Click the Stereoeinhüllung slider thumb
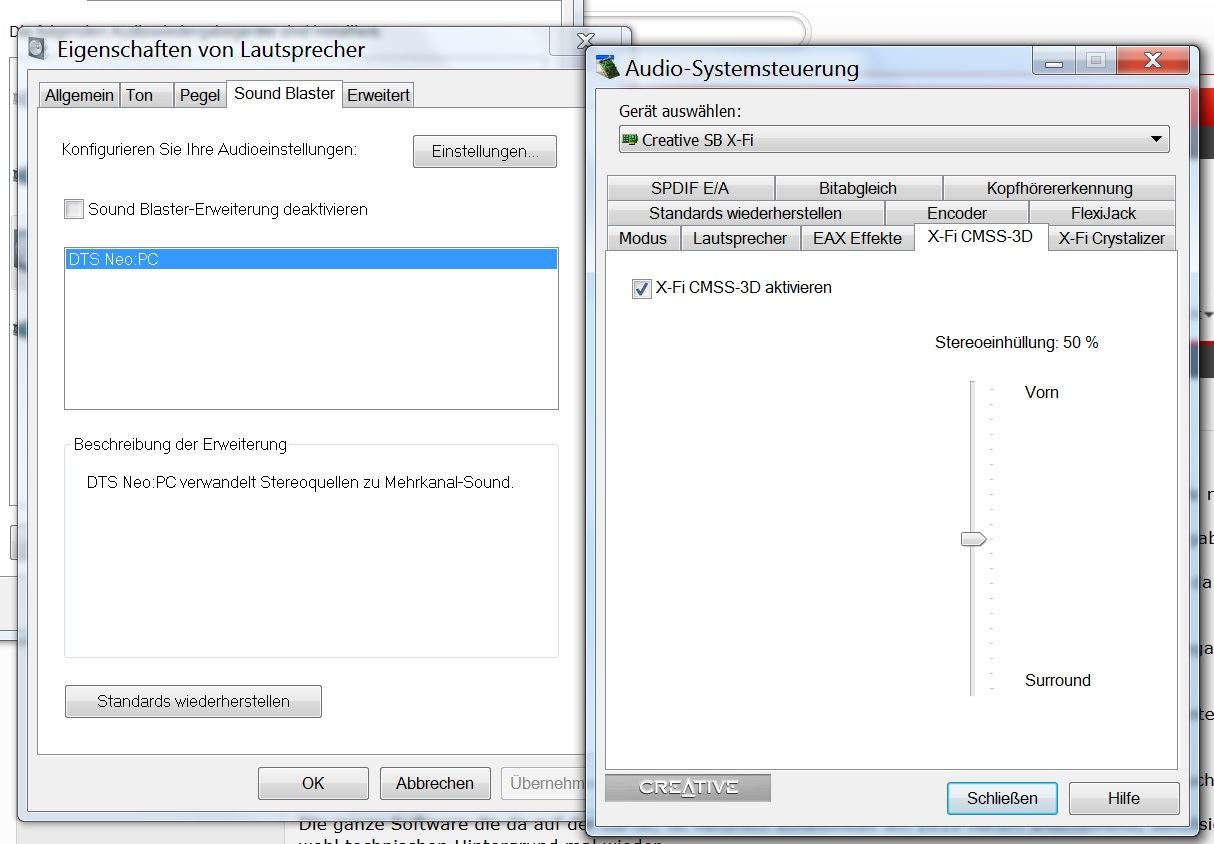The width and height of the screenshot is (1214, 844). 973,539
